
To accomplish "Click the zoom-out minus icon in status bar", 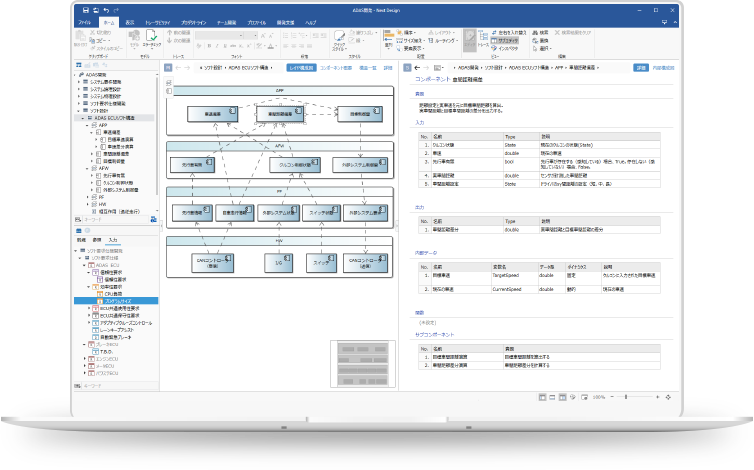I will pos(612,397).
